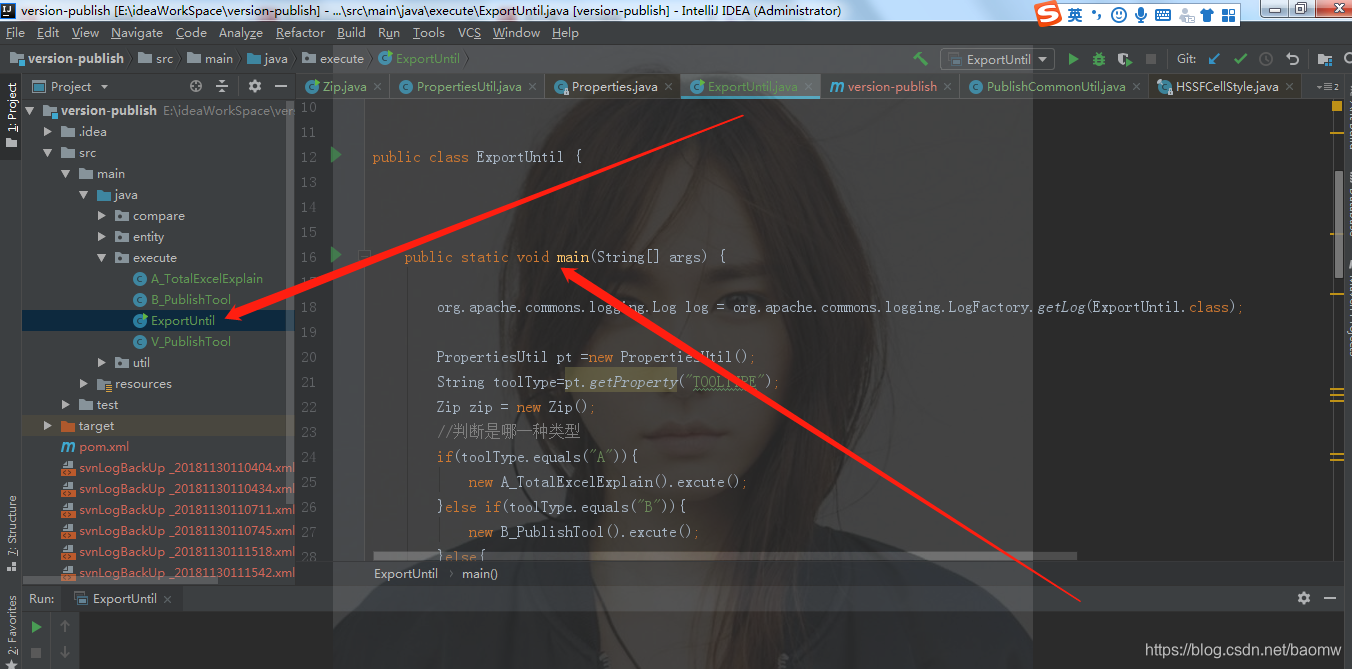The width and height of the screenshot is (1352, 669).
Task: Update project via blue Git arrow
Action: pyautogui.click(x=1214, y=59)
